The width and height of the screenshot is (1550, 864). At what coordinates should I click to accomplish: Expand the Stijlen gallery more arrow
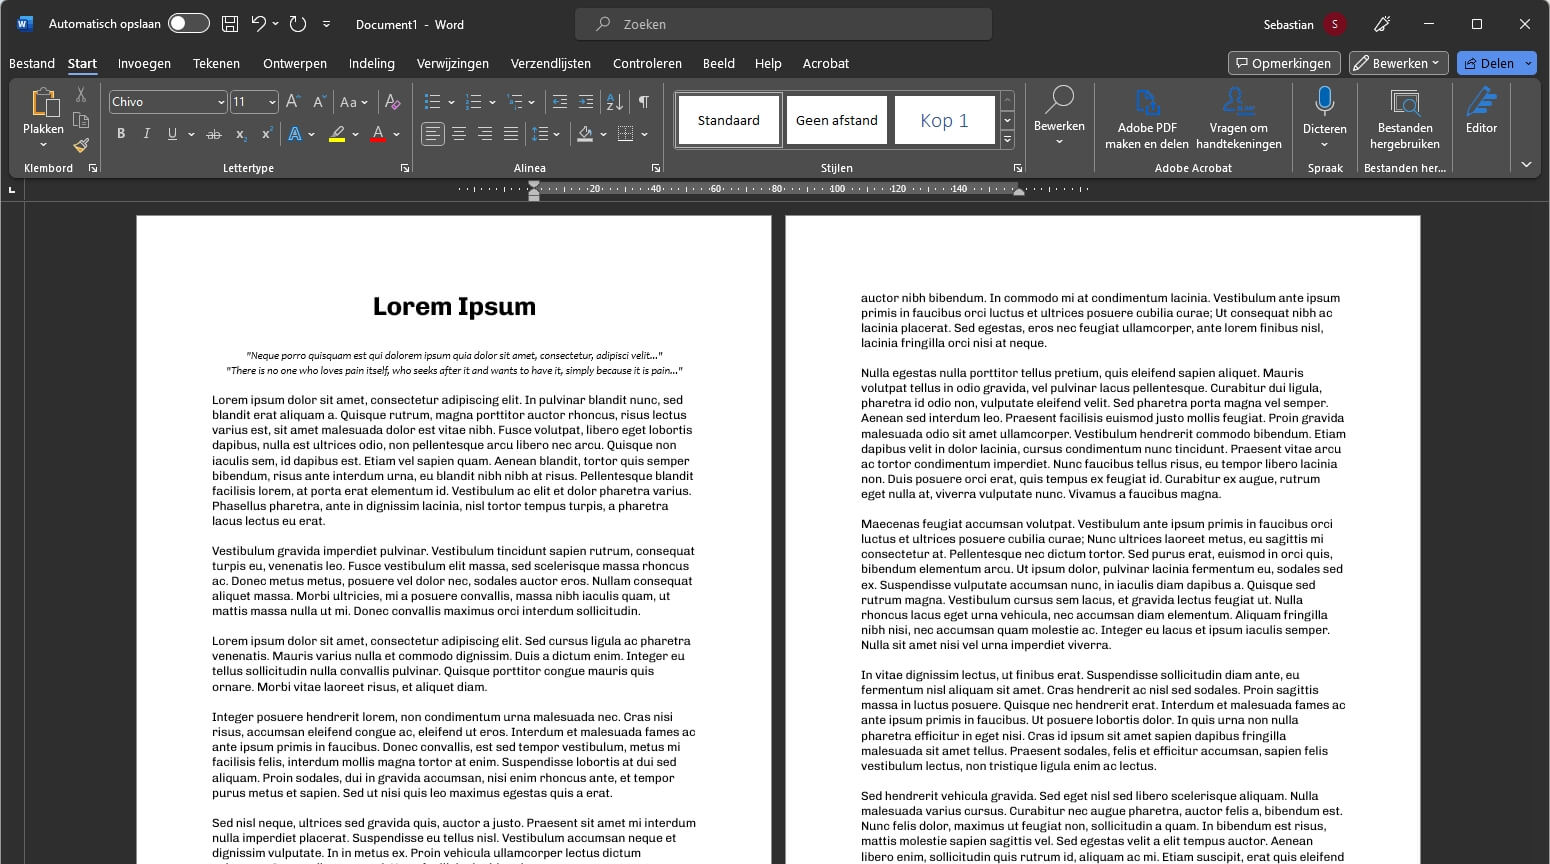(1007, 141)
